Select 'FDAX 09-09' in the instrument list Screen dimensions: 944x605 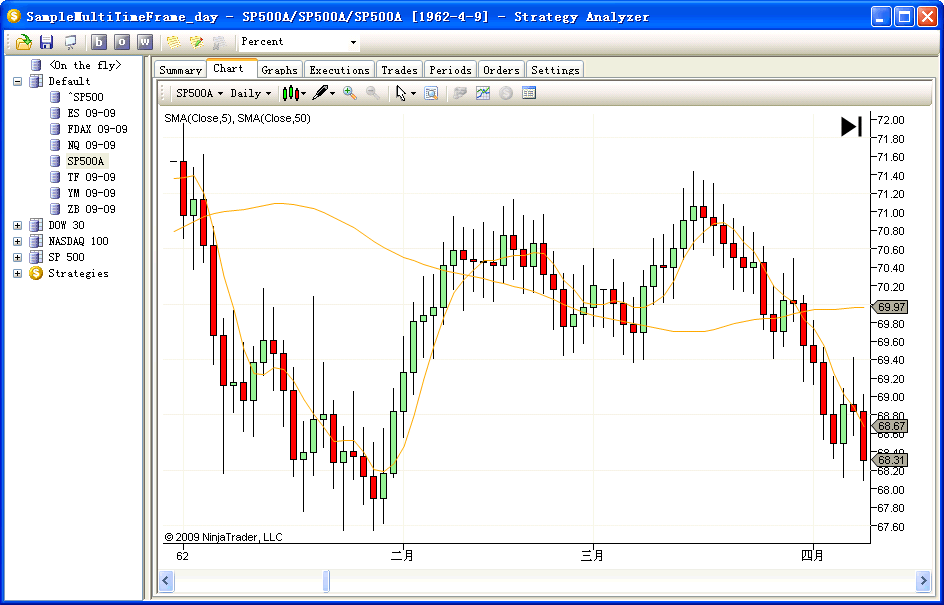pos(98,129)
